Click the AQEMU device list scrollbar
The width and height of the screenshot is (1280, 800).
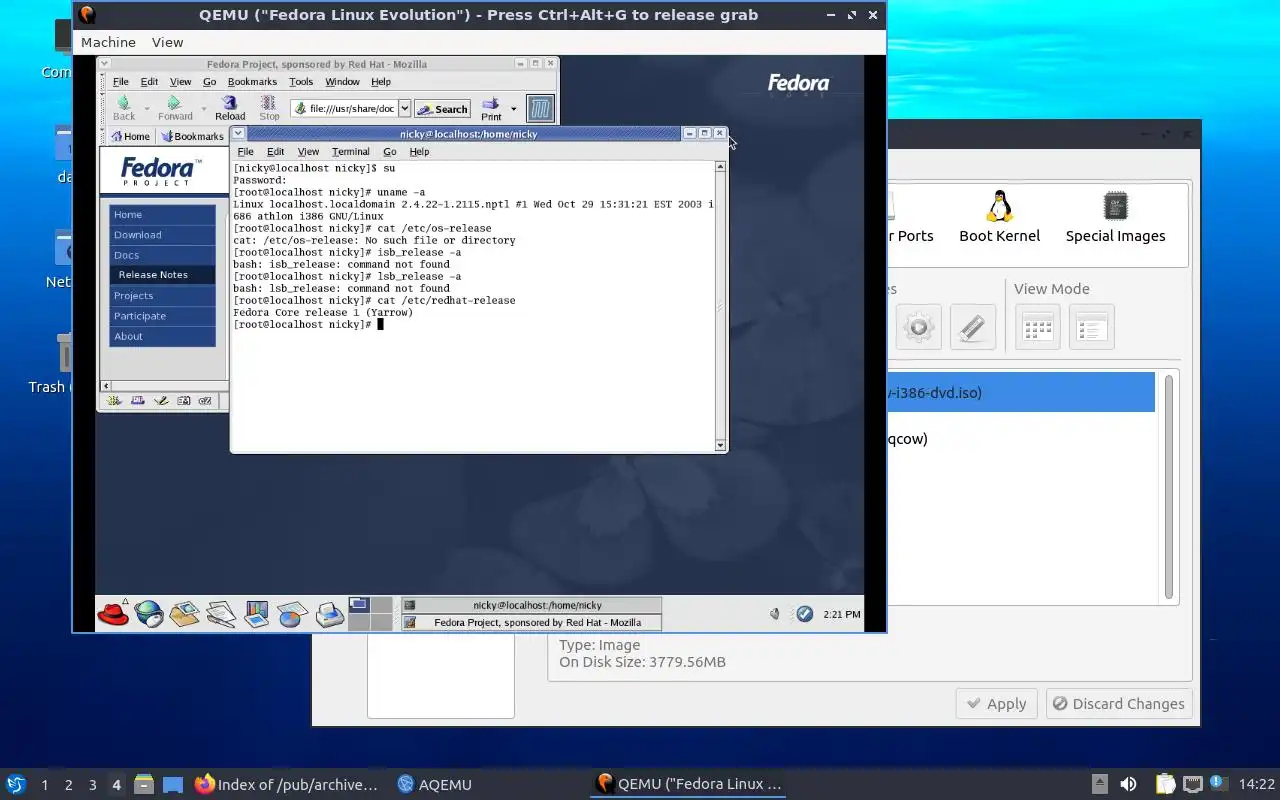[x=1168, y=488]
